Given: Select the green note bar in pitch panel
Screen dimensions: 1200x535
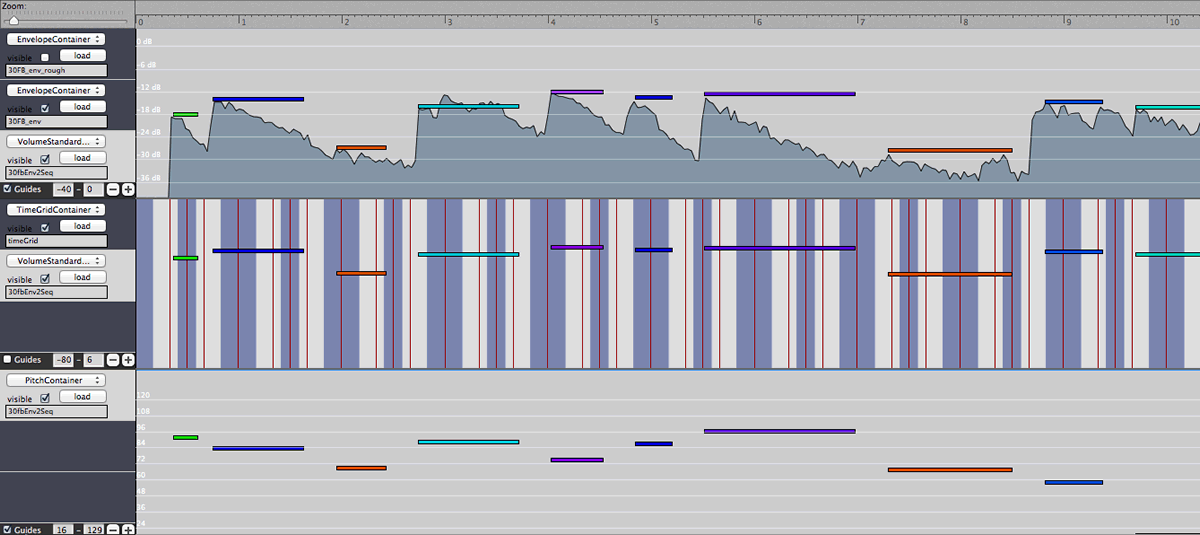Looking at the screenshot, I should 185,437.
